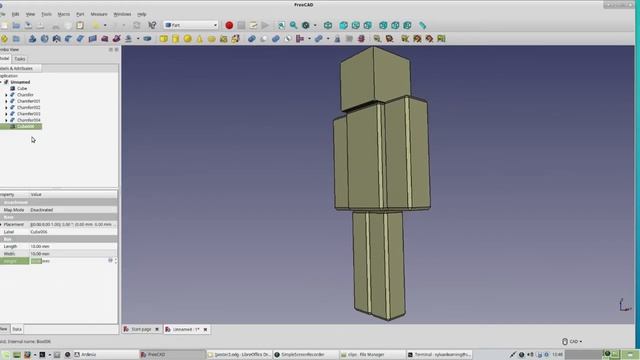
Task: Click the Open document folder icon
Action: [x=16, y=25]
